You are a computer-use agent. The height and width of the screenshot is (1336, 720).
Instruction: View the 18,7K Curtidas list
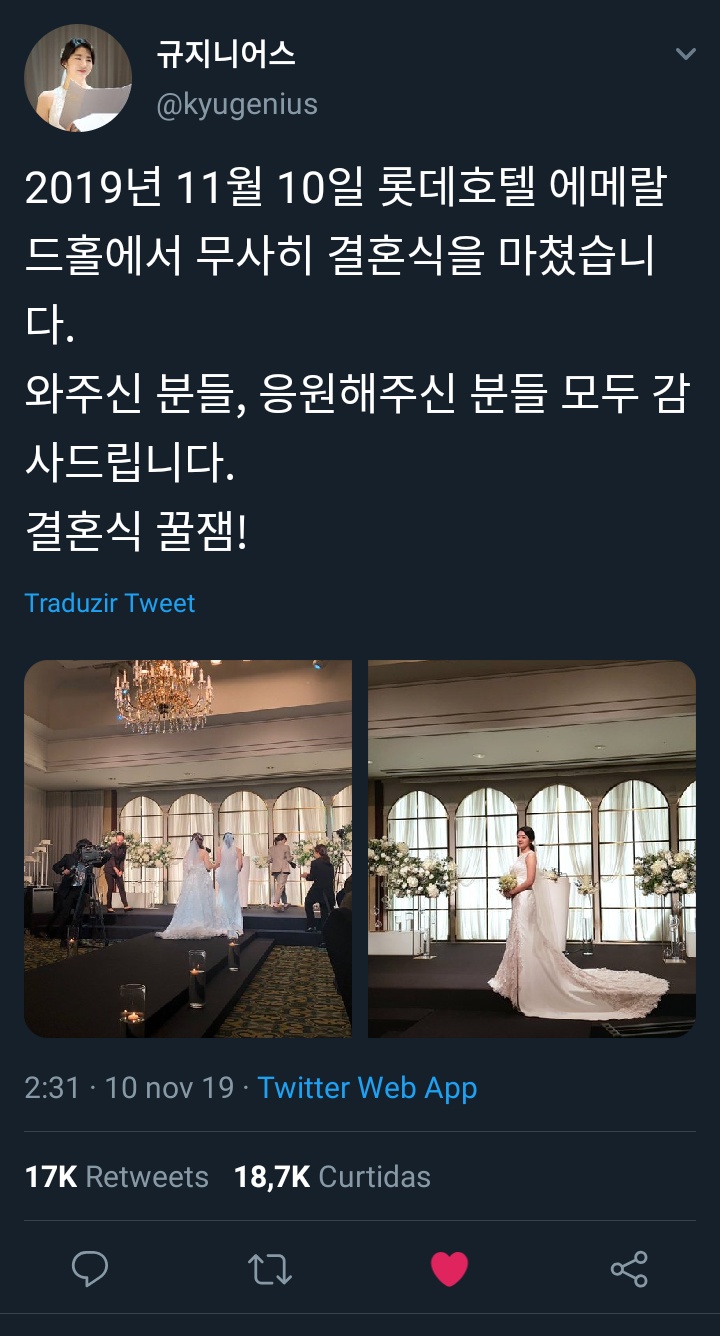point(332,1177)
